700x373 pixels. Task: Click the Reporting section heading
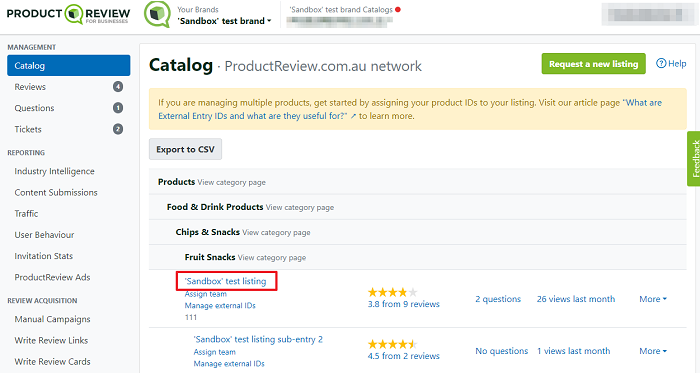click(26, 153)
